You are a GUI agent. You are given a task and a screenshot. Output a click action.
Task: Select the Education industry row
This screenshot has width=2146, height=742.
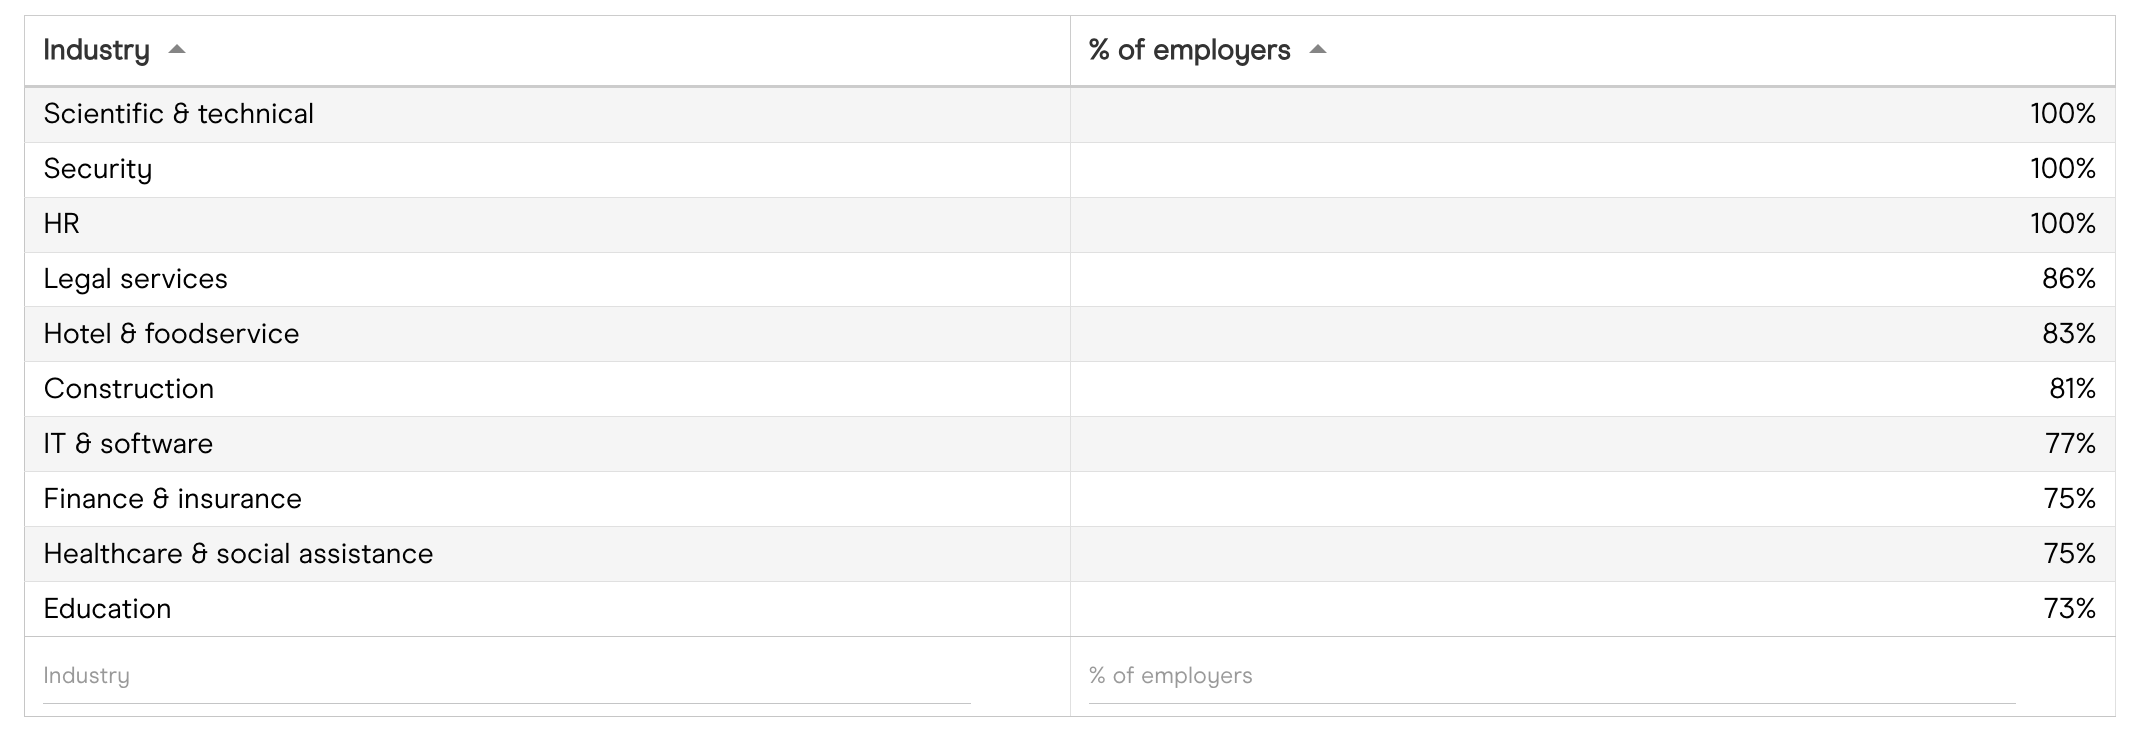(107, 609)
